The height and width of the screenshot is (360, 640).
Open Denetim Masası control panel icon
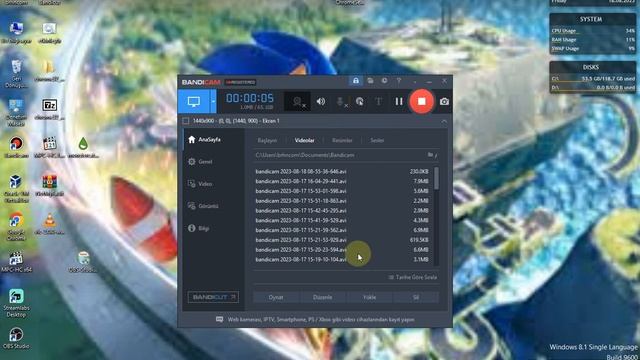click(x=16, y=112)
